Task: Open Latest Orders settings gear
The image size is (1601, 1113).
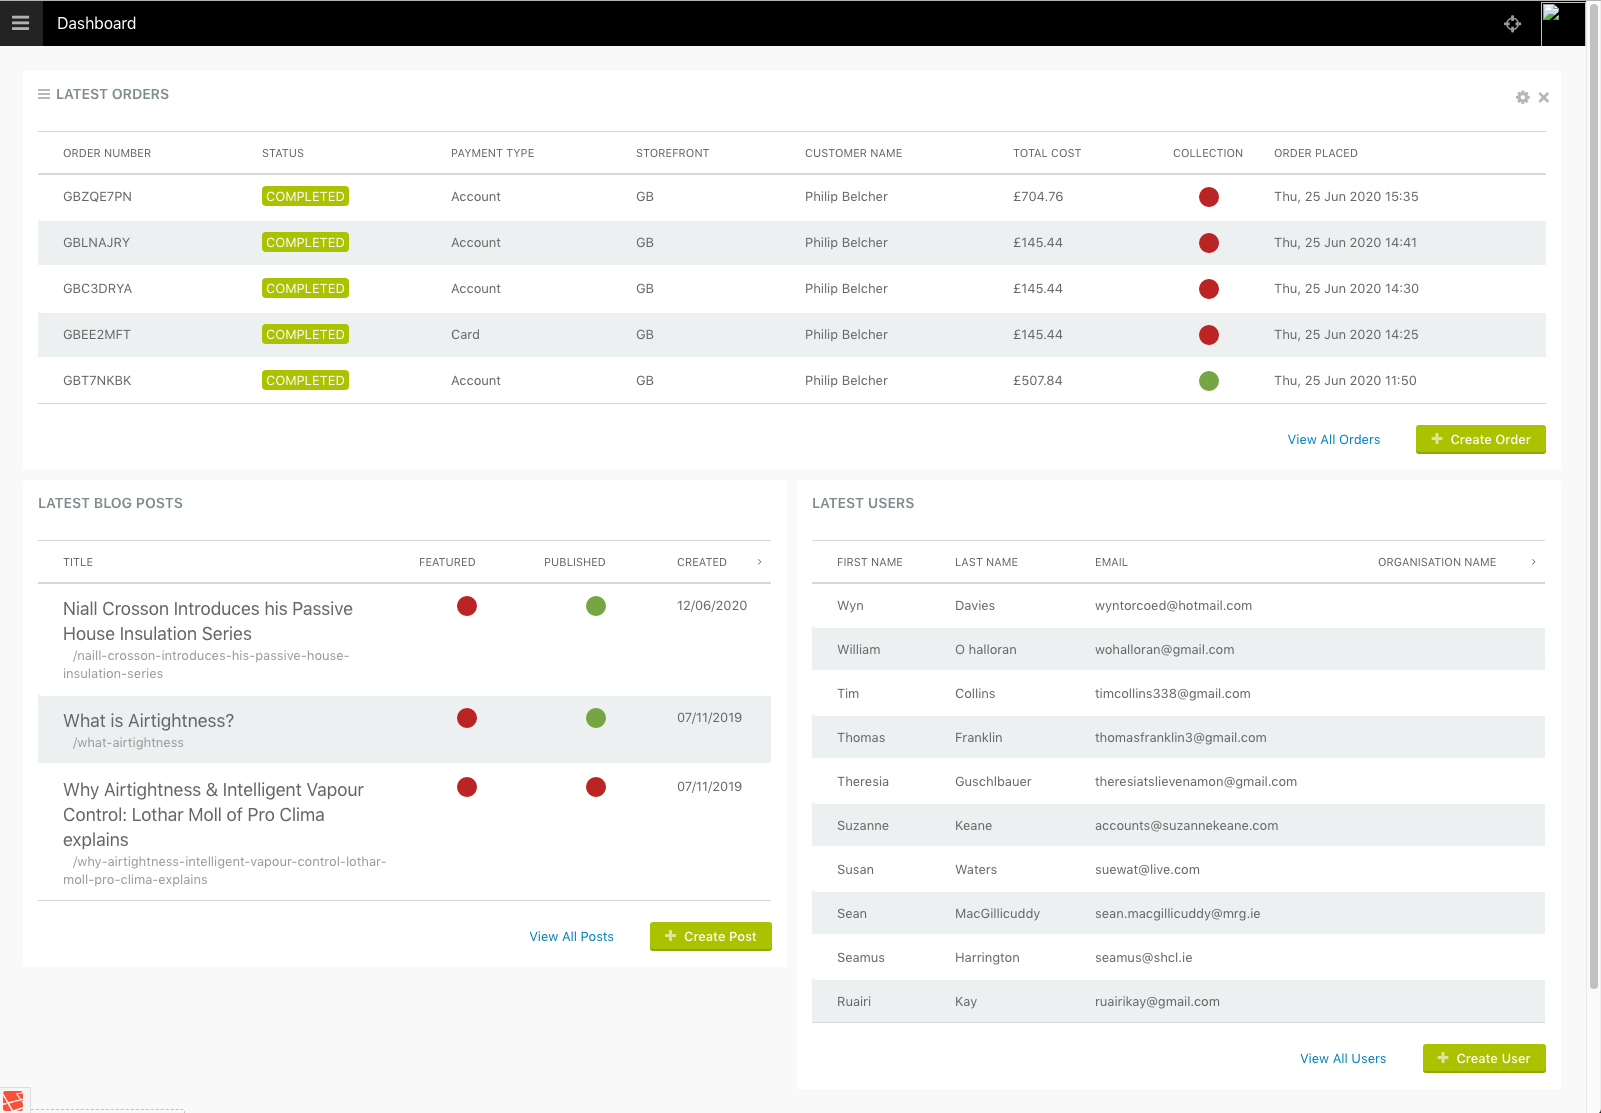Action: [x=1522, y=97]
